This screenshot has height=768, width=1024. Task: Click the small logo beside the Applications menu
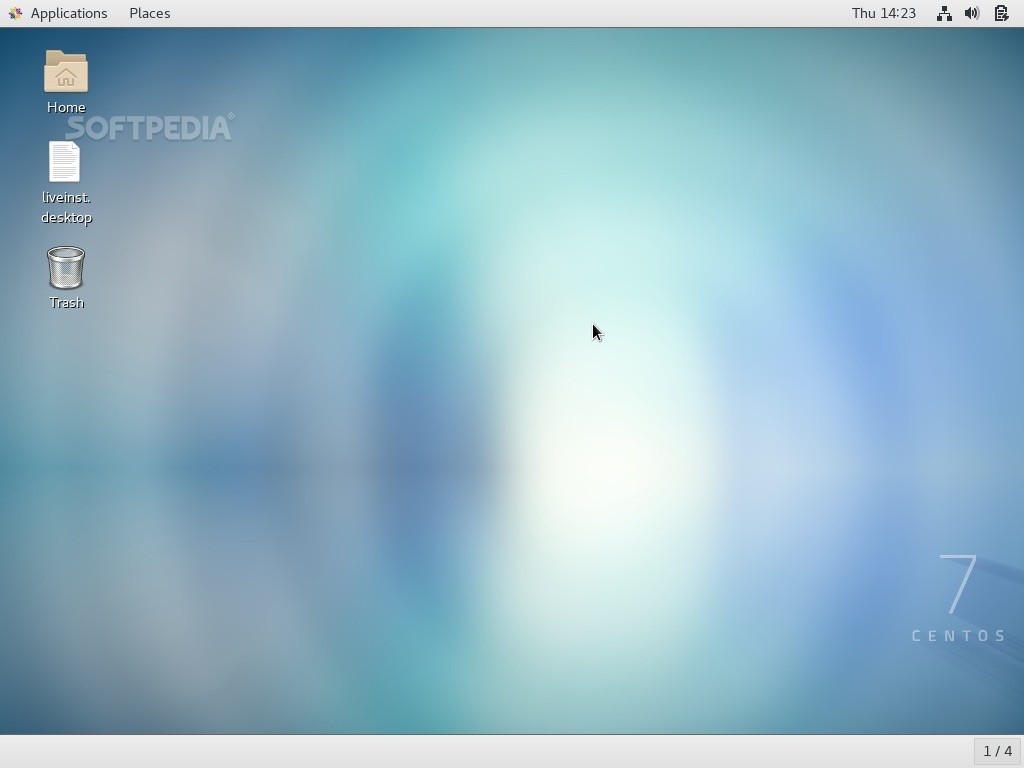14,13
